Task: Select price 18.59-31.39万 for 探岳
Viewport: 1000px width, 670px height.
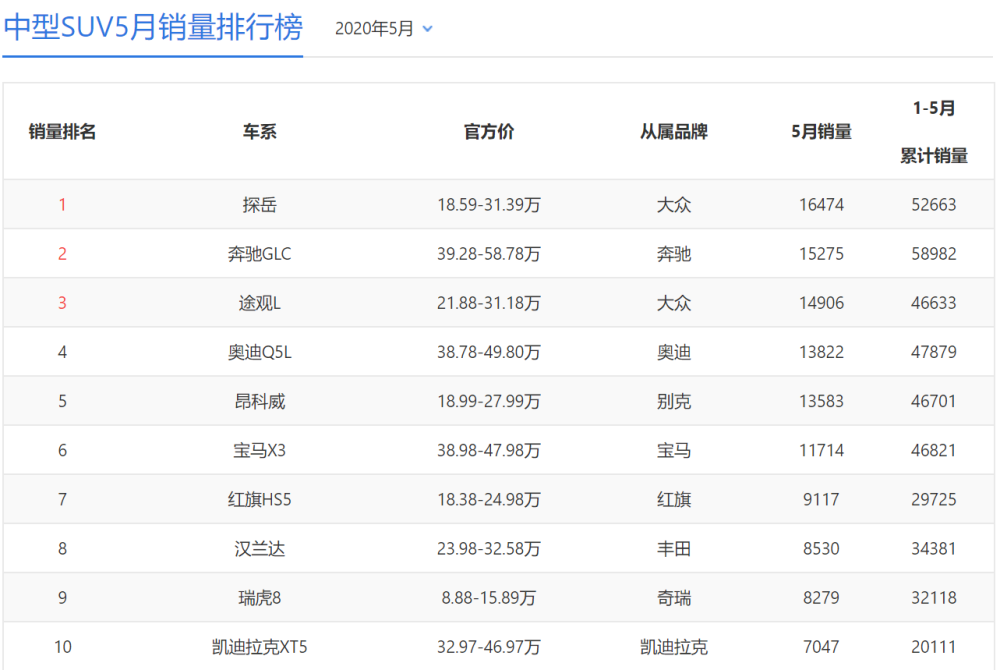Action: (x=489, y=205)
